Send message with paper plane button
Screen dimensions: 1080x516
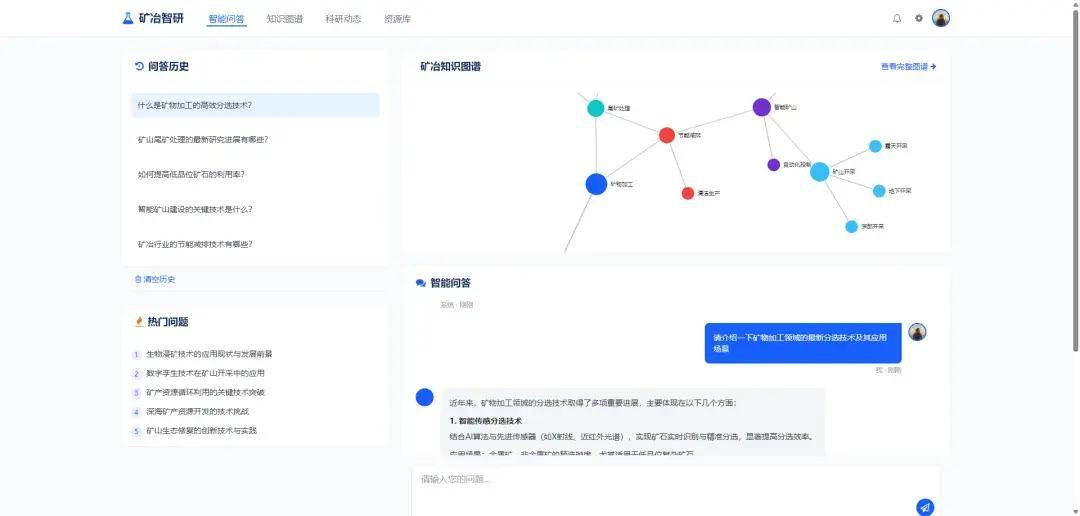coord(925,507)
